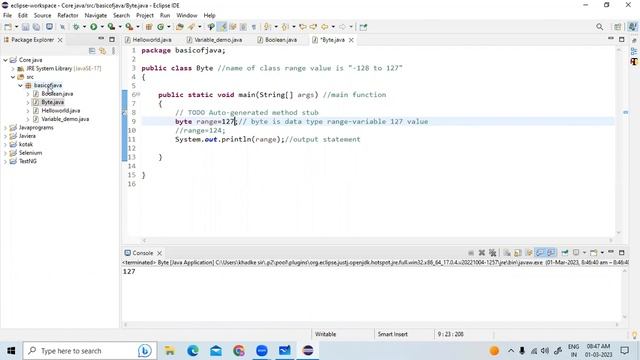Close the Console view tab

pyautogui.click(x=160, y=253)
